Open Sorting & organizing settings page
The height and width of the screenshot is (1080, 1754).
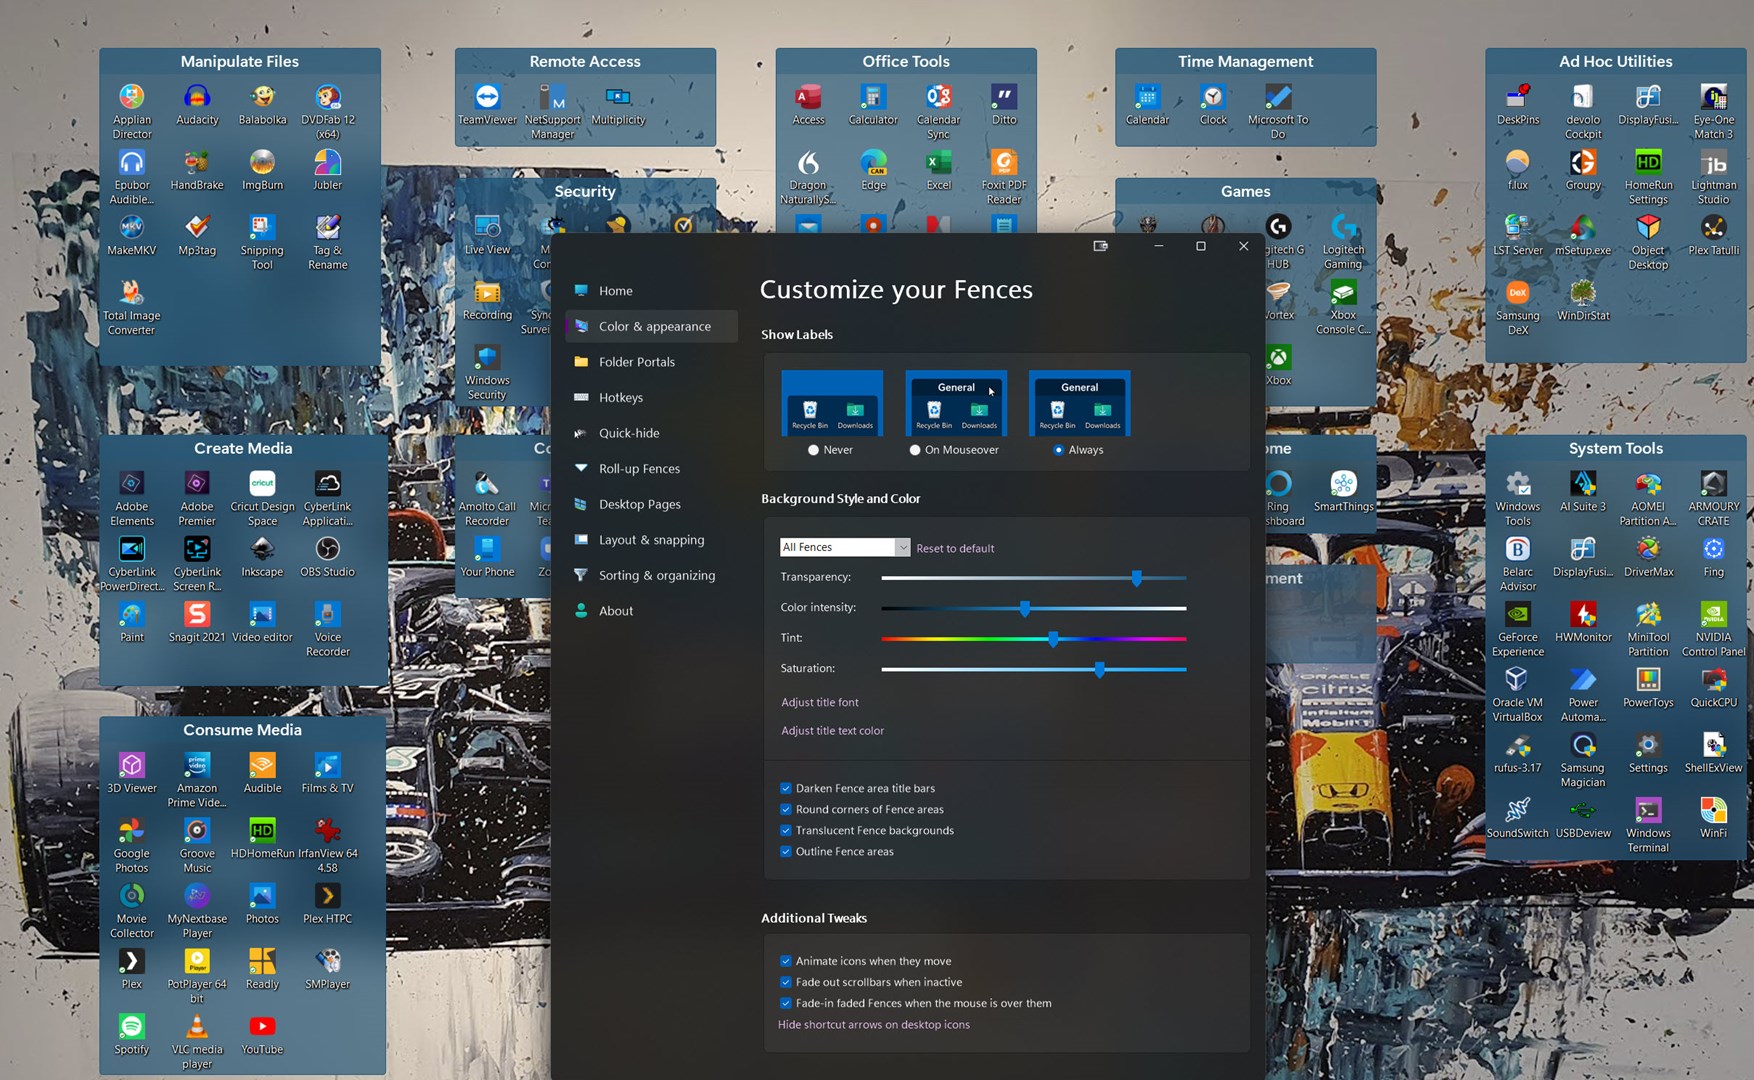pos(651,575)
